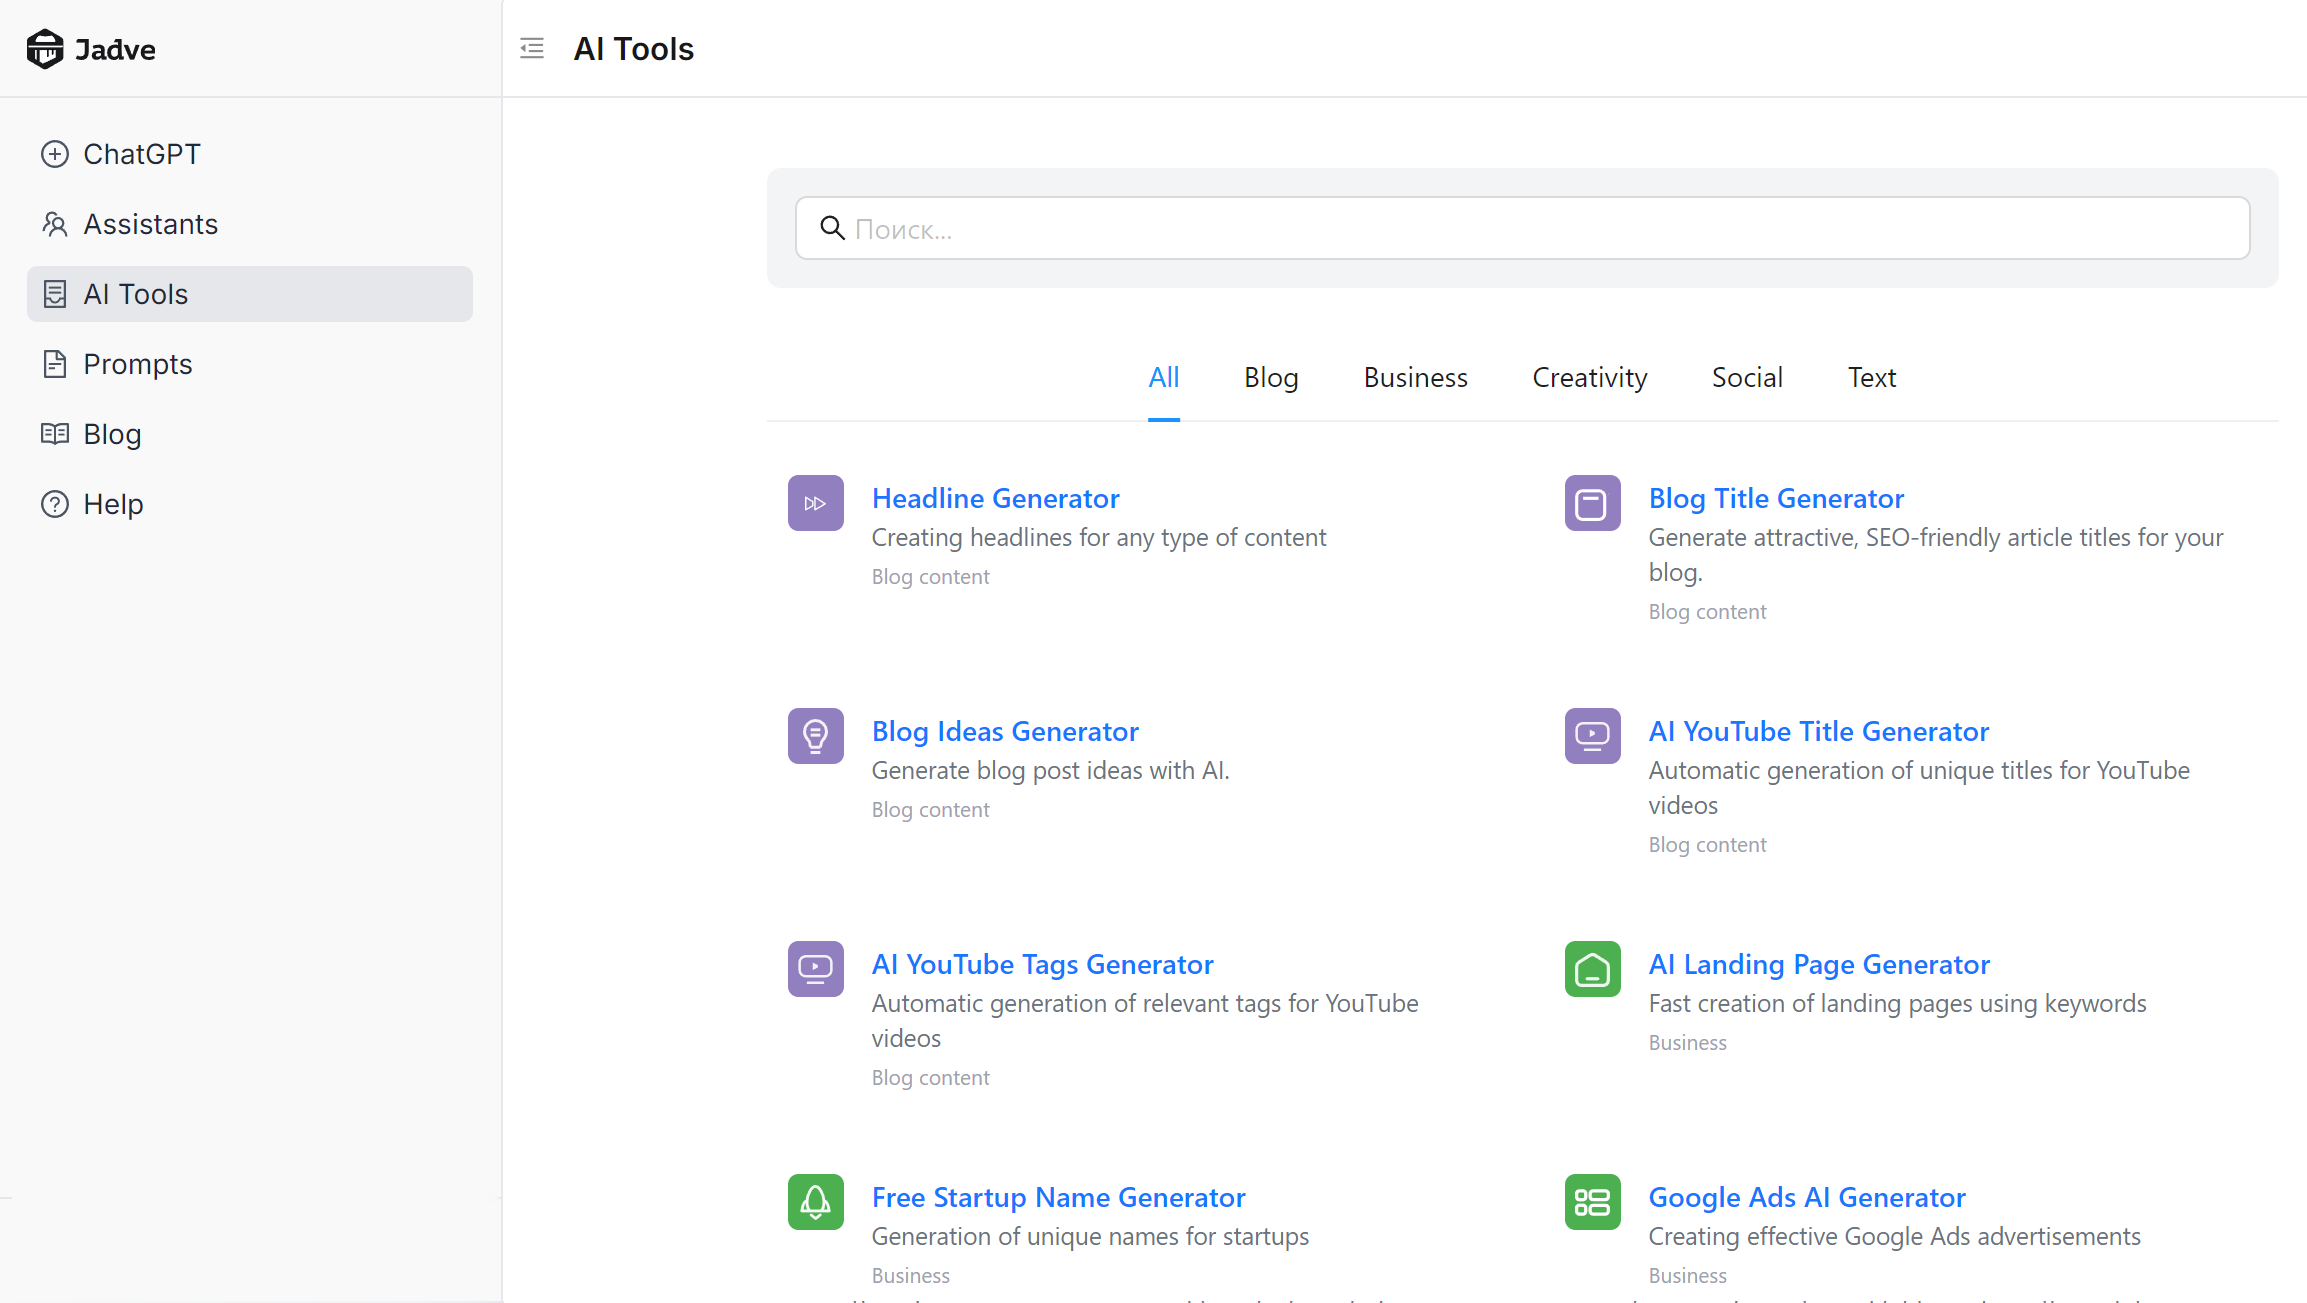
Task: Click the Blog Ideas lightbulb icon
Action: [x=815, y=736]
